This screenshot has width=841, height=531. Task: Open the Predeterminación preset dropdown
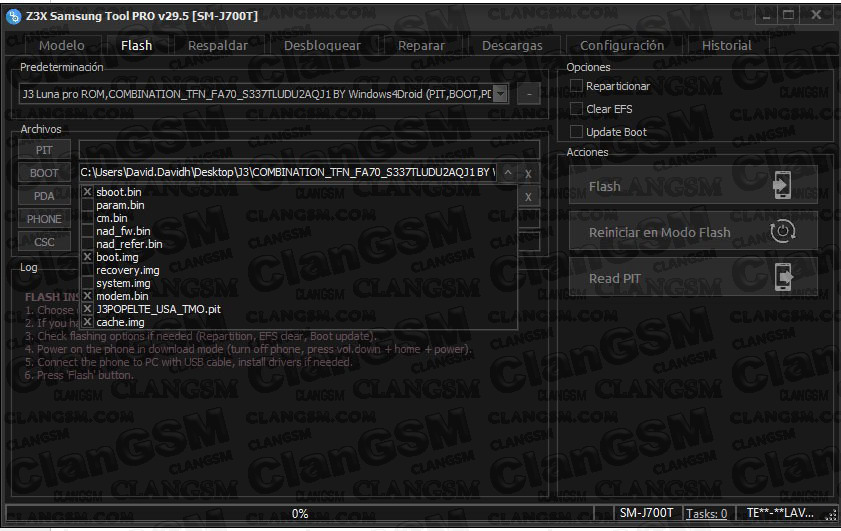pyautogui.click(x=500, y=94)
